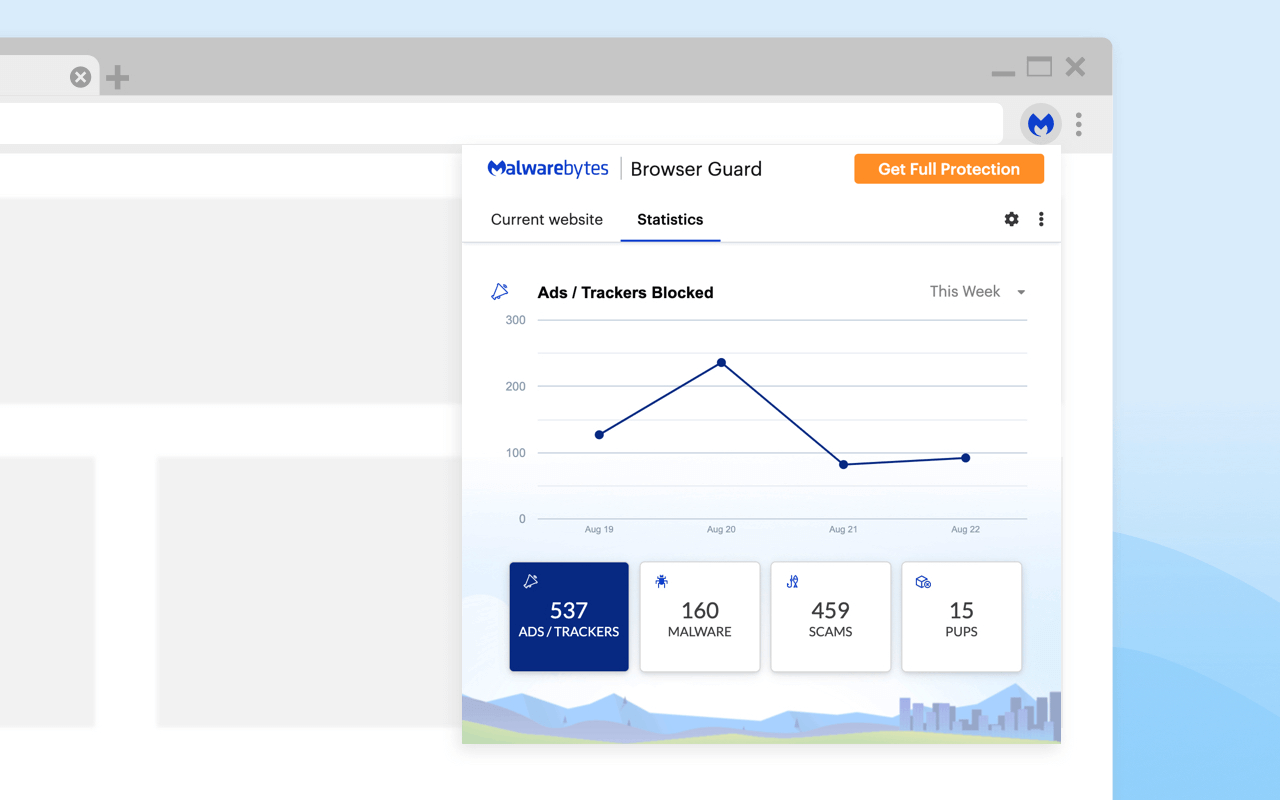
Task: Click the bug icon on Malware card
Action: click(661, 581)
